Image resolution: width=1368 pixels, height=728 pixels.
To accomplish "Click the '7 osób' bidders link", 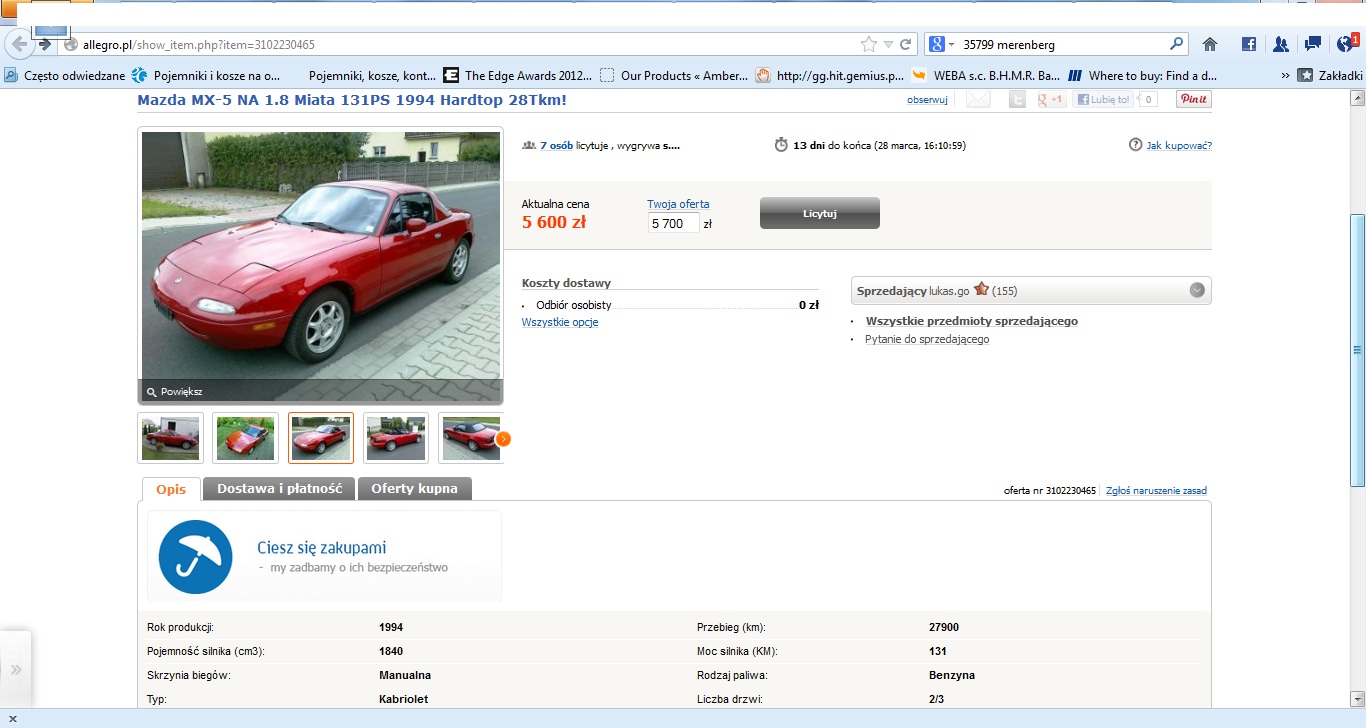I will pyautogui.click(x=556, y=145).
